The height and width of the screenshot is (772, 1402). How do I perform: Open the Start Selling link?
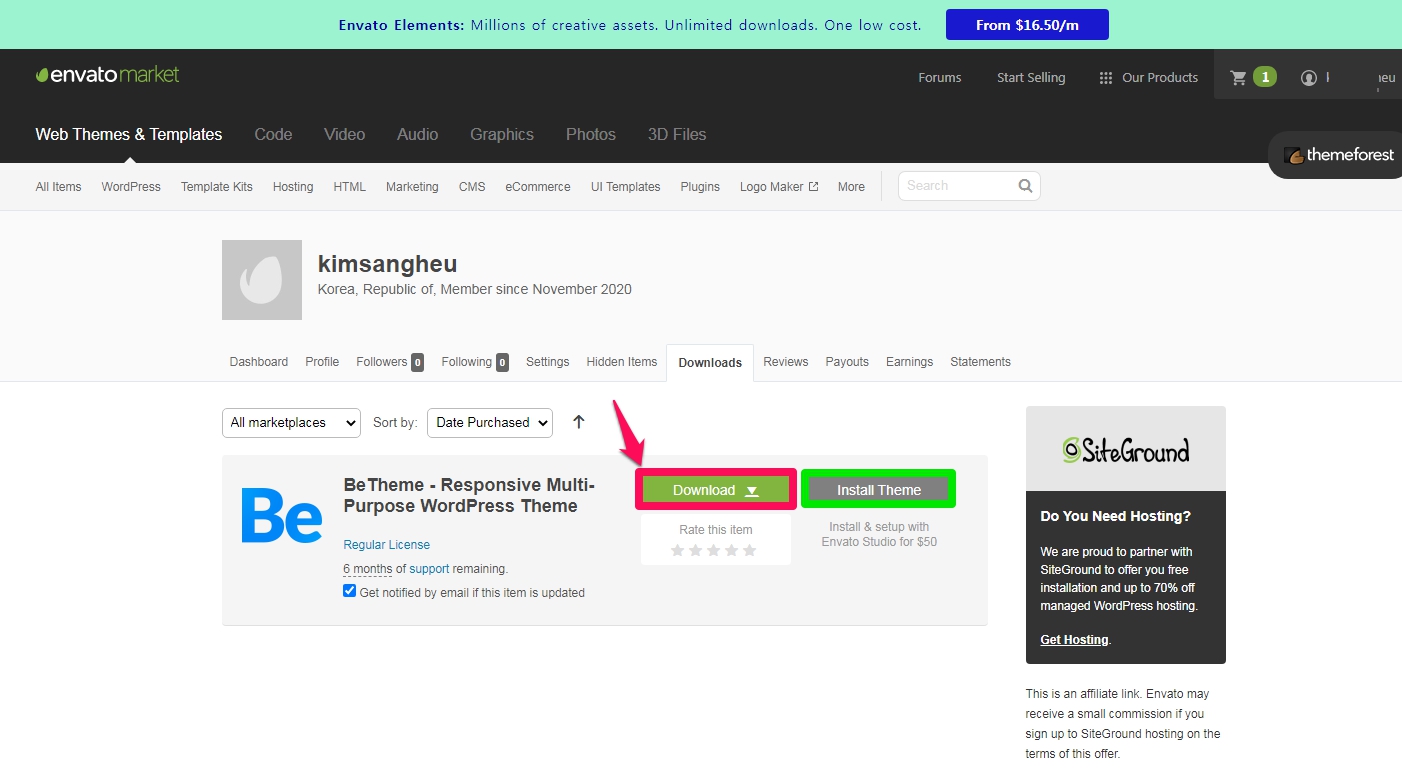1031,78
